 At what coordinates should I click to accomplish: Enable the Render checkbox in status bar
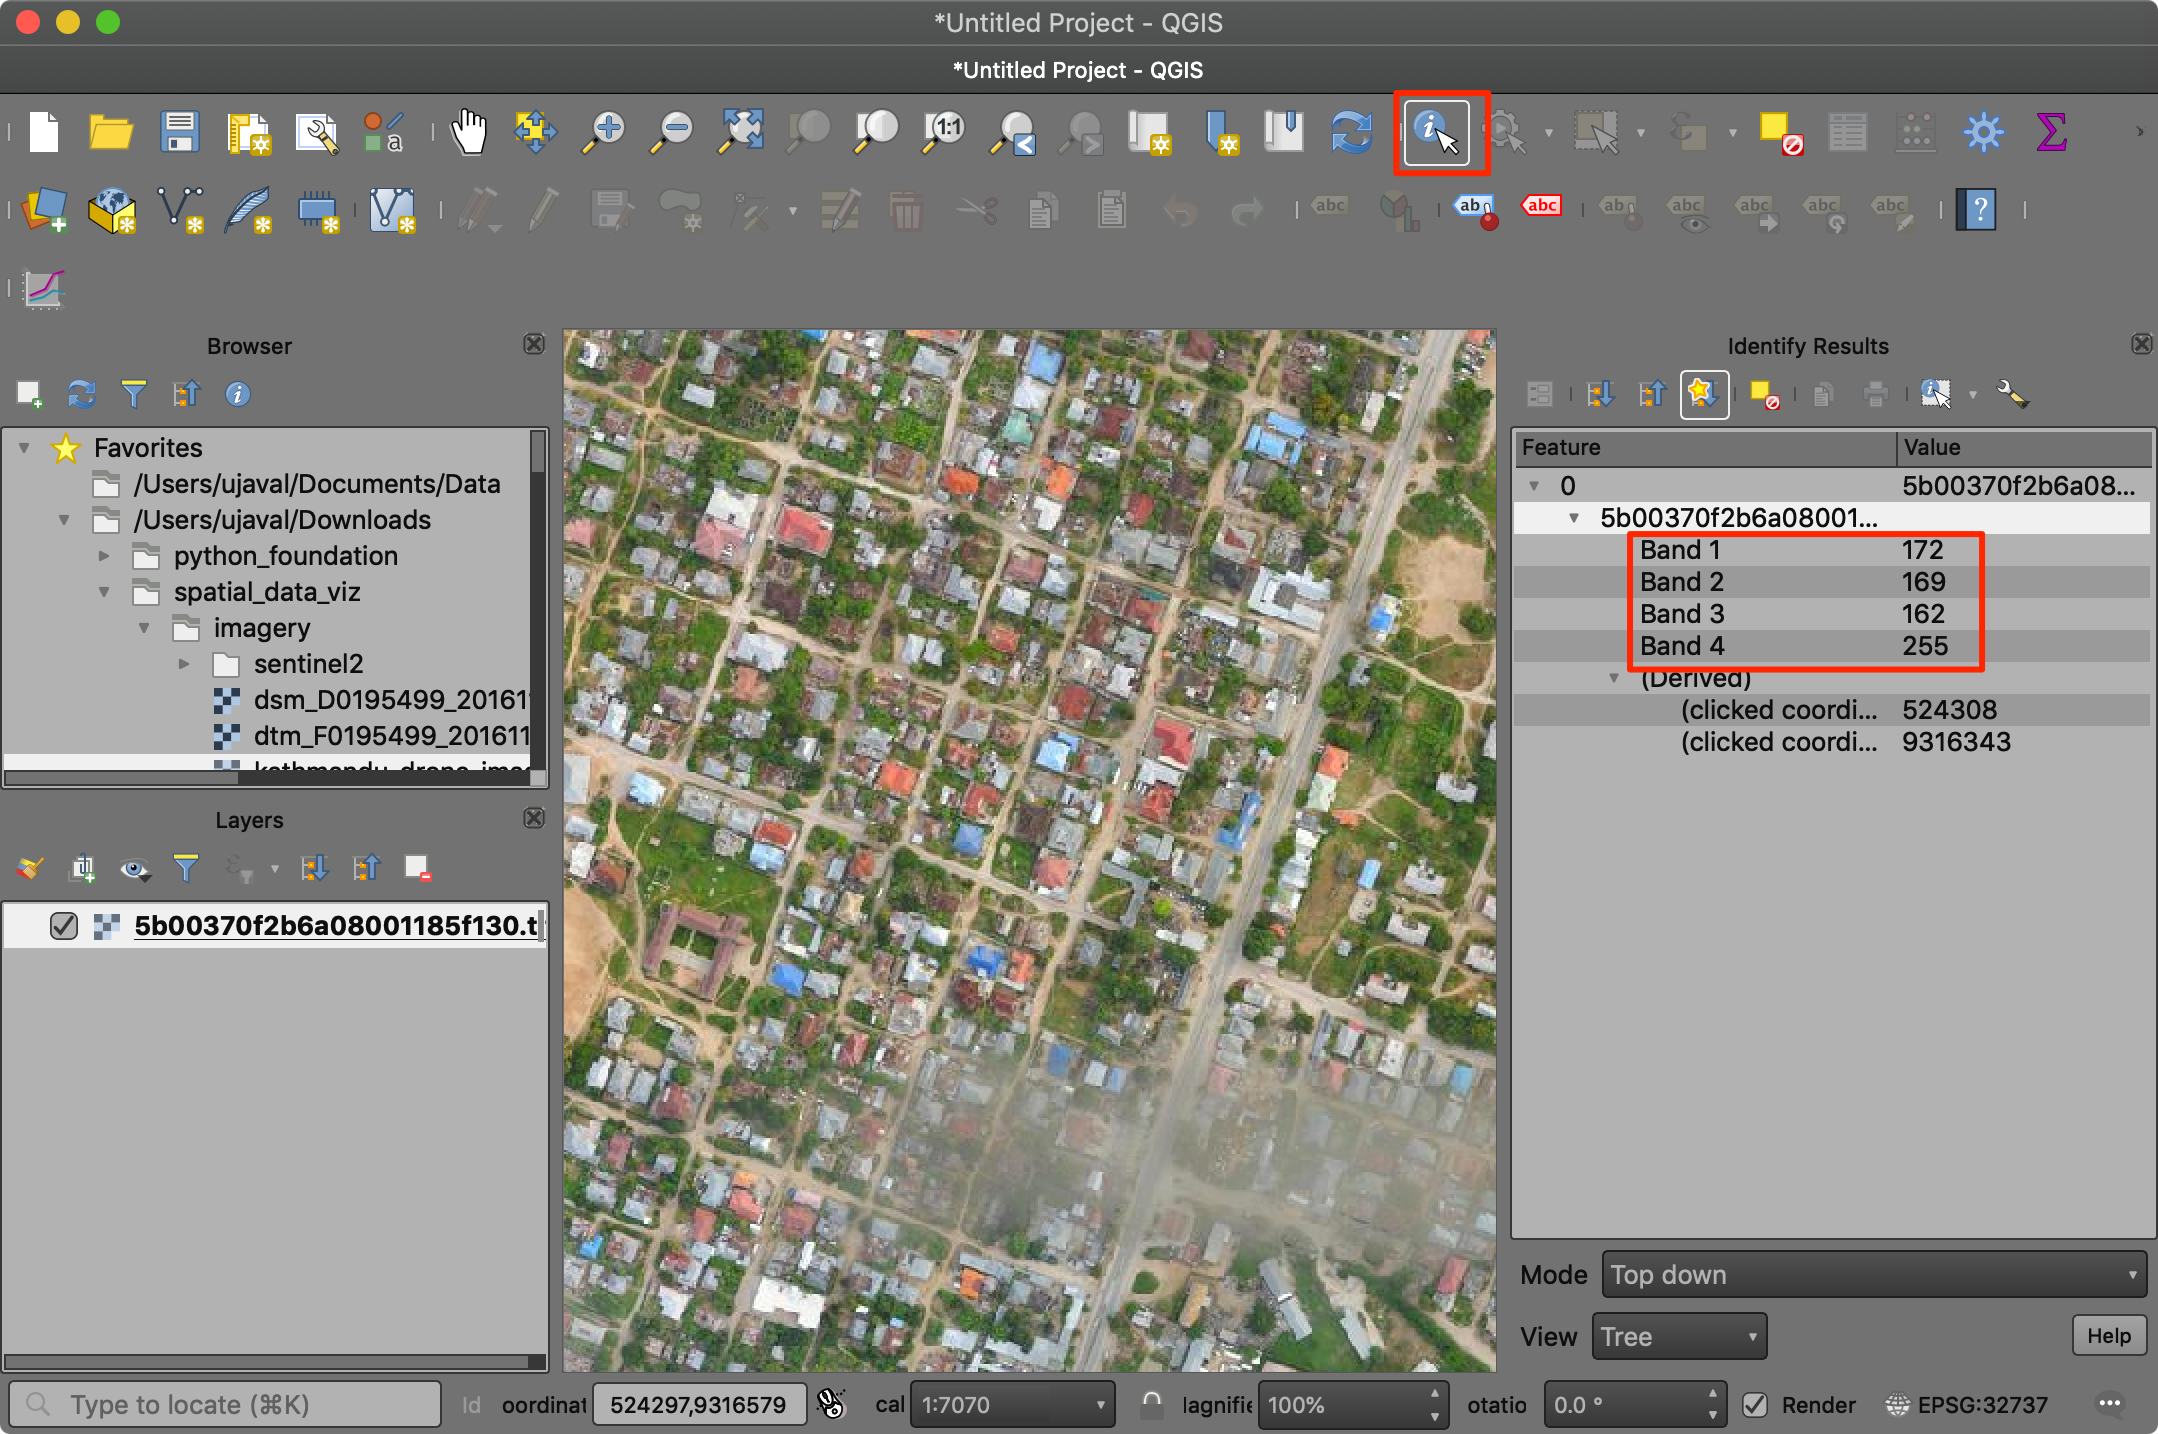(1757, 1404)
